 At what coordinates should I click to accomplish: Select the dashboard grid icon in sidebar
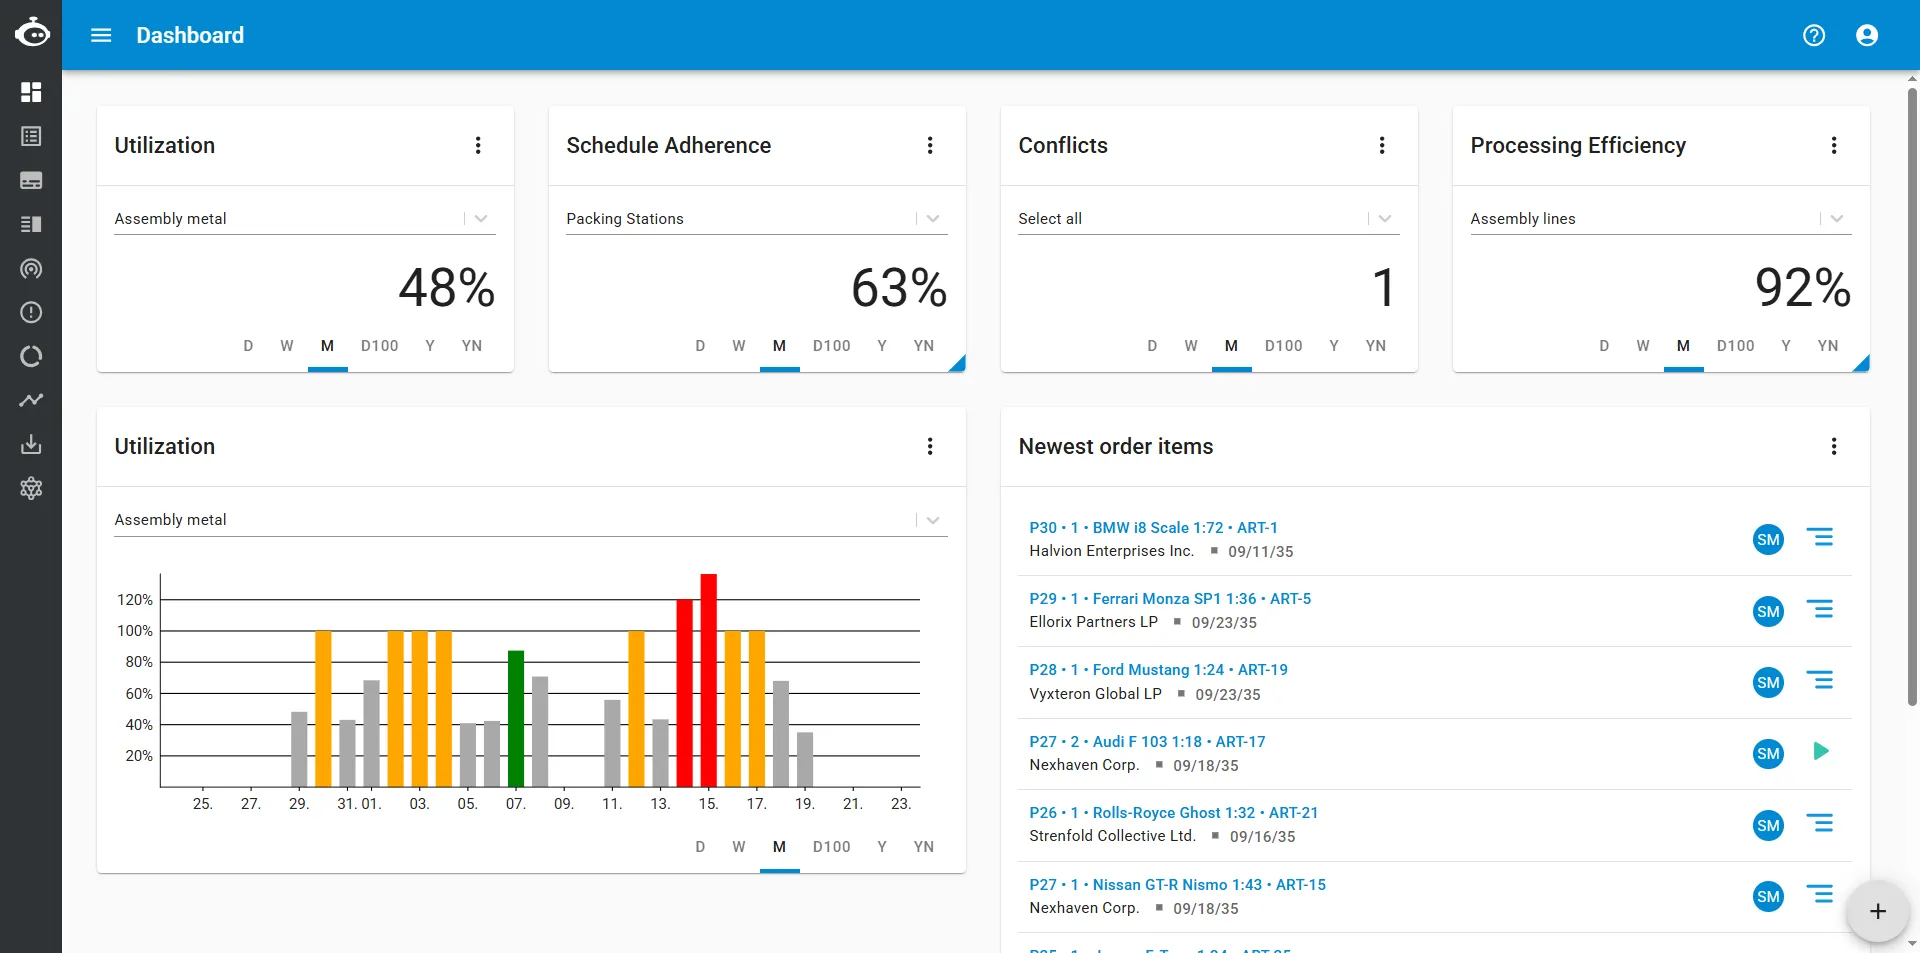[x=31, y=92]
